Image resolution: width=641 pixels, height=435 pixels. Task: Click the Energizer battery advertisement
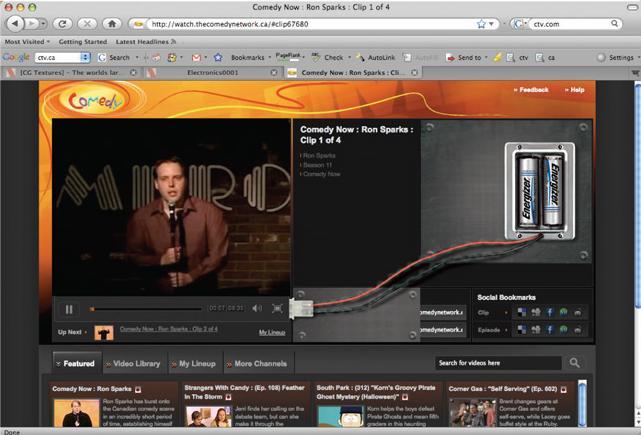[539, 191]
